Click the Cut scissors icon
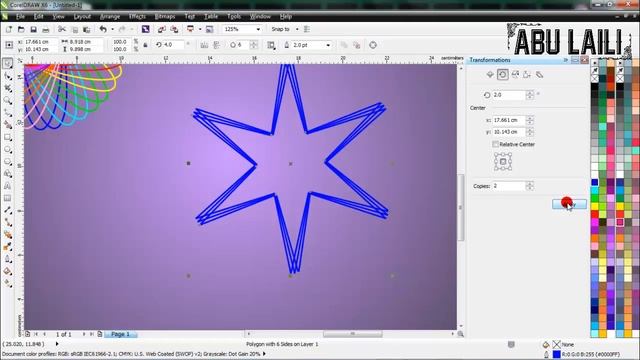Screen dimensions: 640x360 click(62, 29)
